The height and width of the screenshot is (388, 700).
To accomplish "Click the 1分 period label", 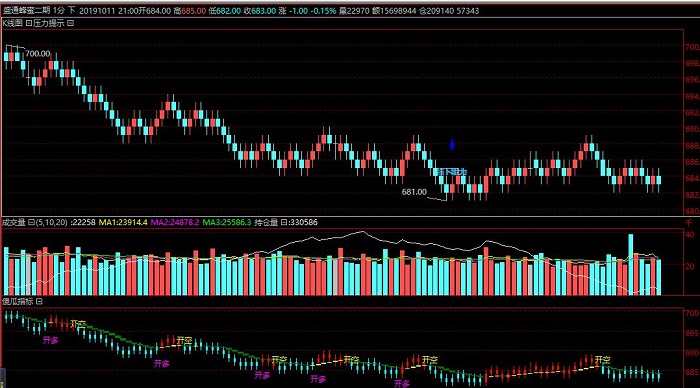I will click(x=59, y=10).
